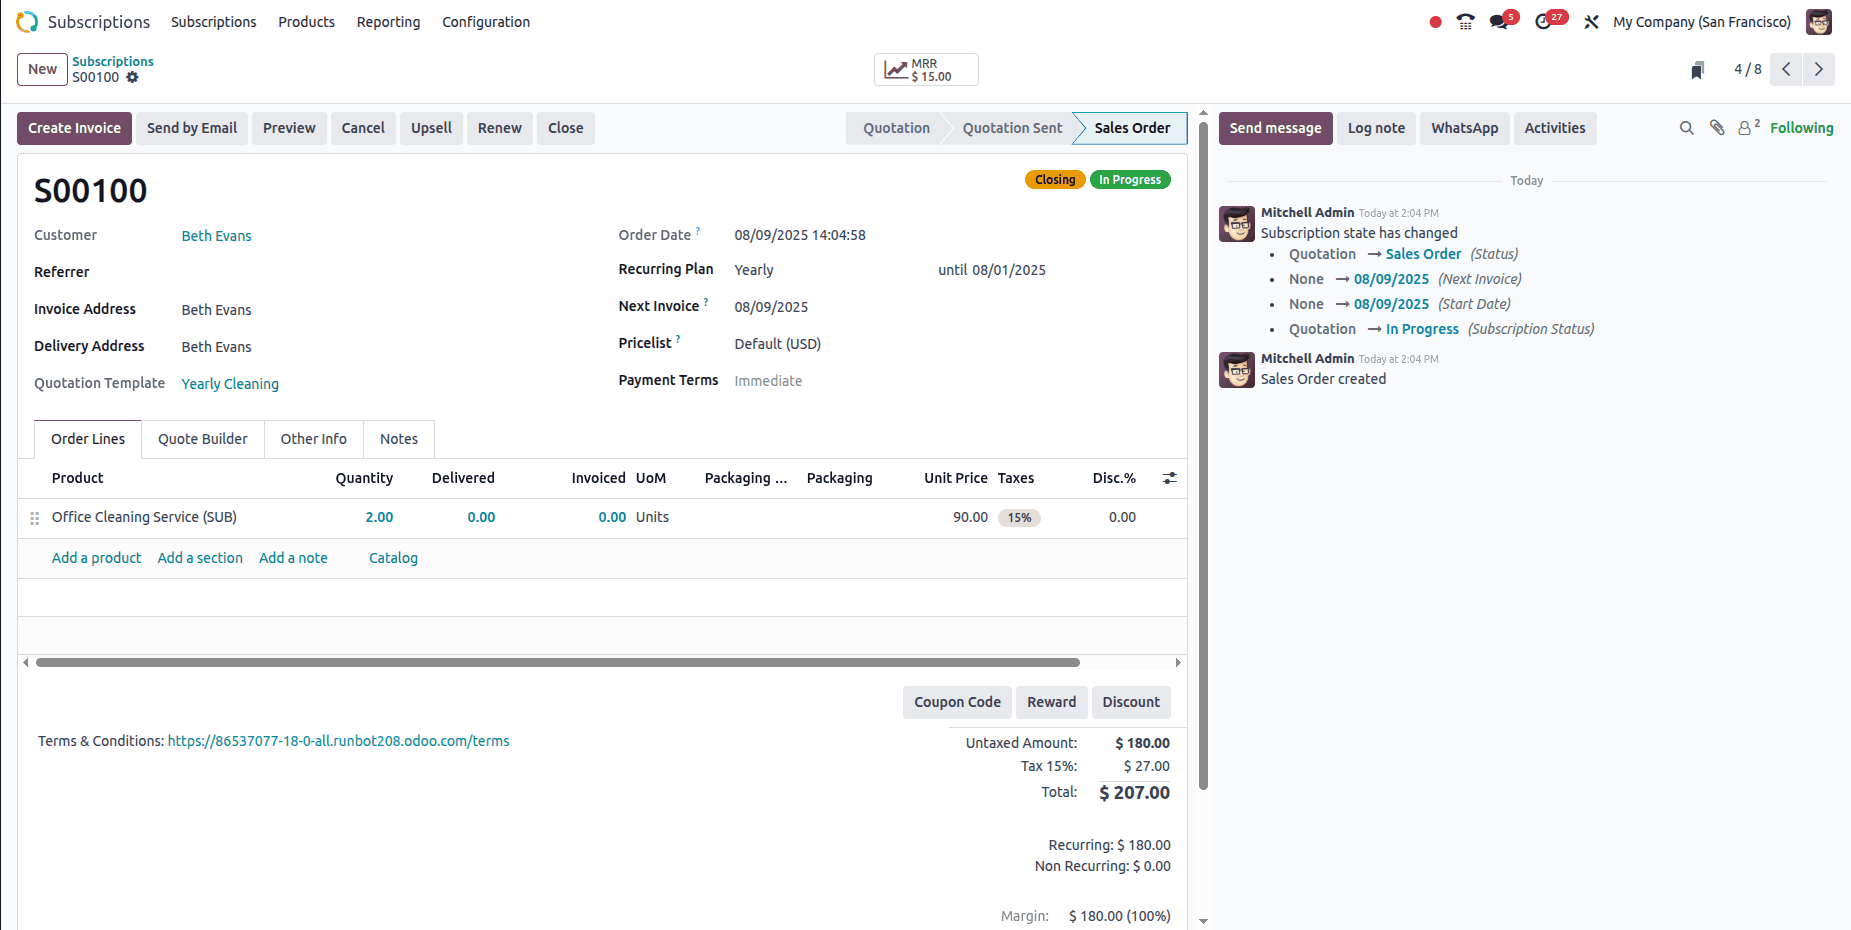1851x930 pixels.
Task: Open the customer Preview
Action: point(289,128)
